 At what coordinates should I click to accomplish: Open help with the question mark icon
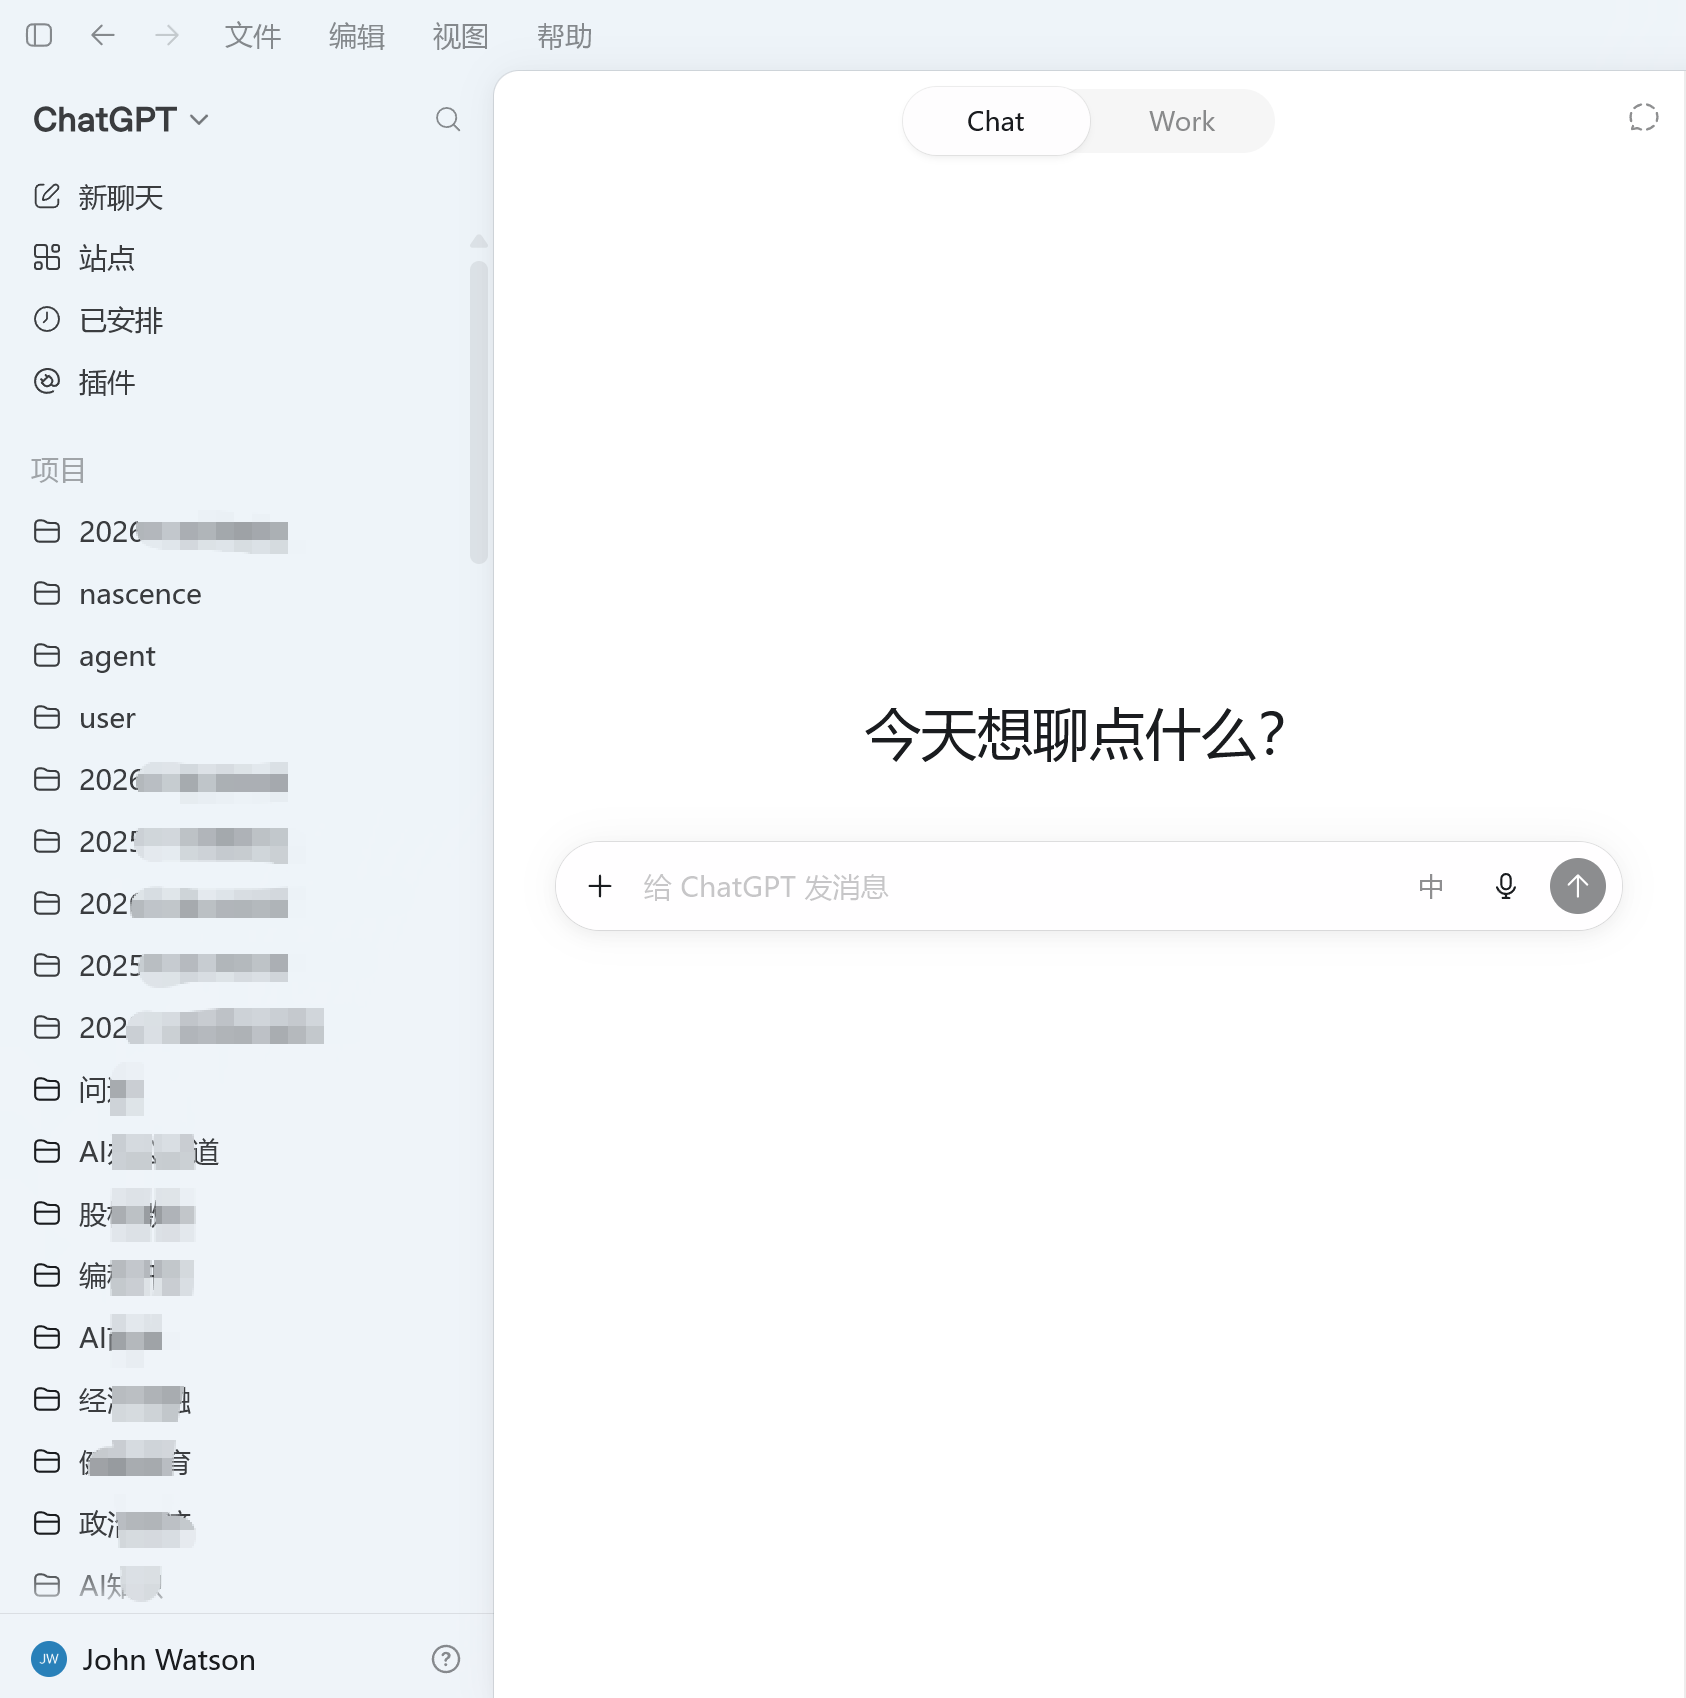446,1660
